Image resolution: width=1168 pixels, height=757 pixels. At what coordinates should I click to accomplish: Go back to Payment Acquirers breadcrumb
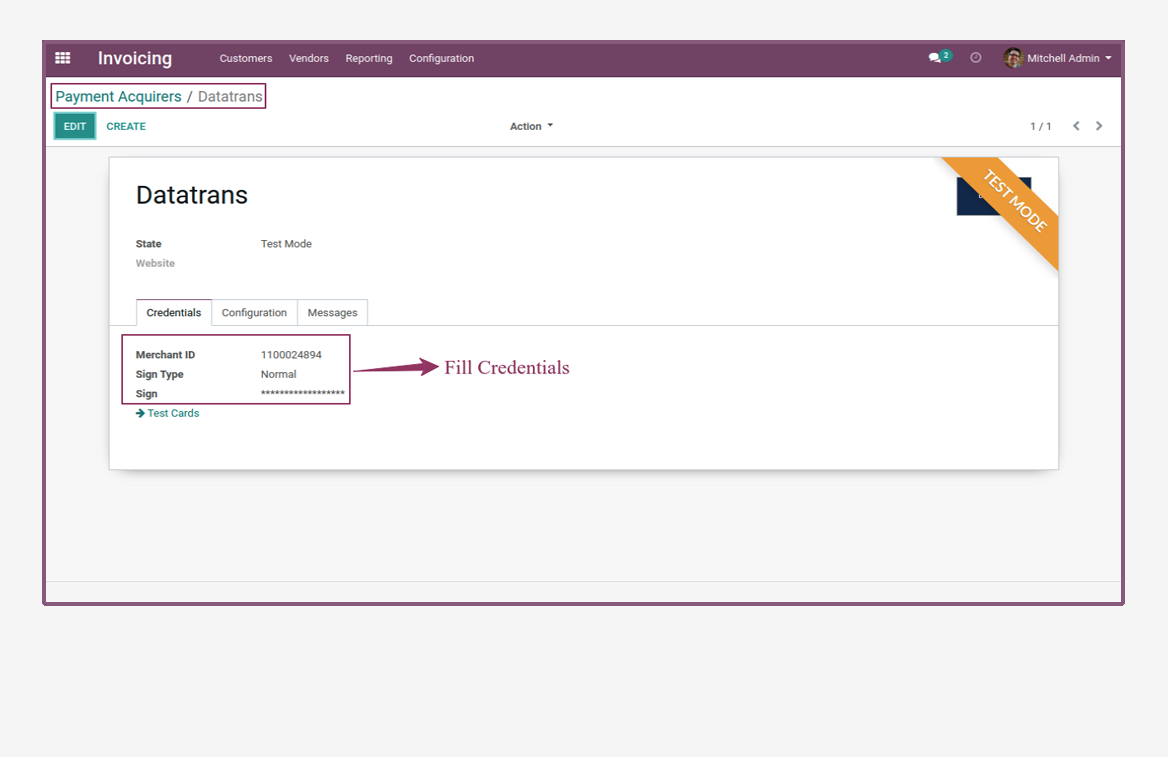point(118,97)
